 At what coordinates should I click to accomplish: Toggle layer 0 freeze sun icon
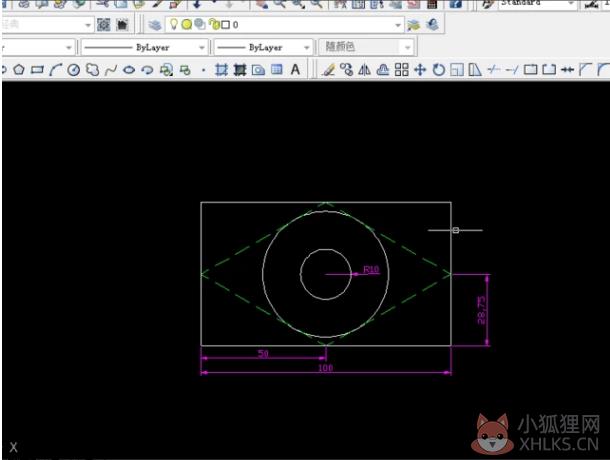[187, 25]
